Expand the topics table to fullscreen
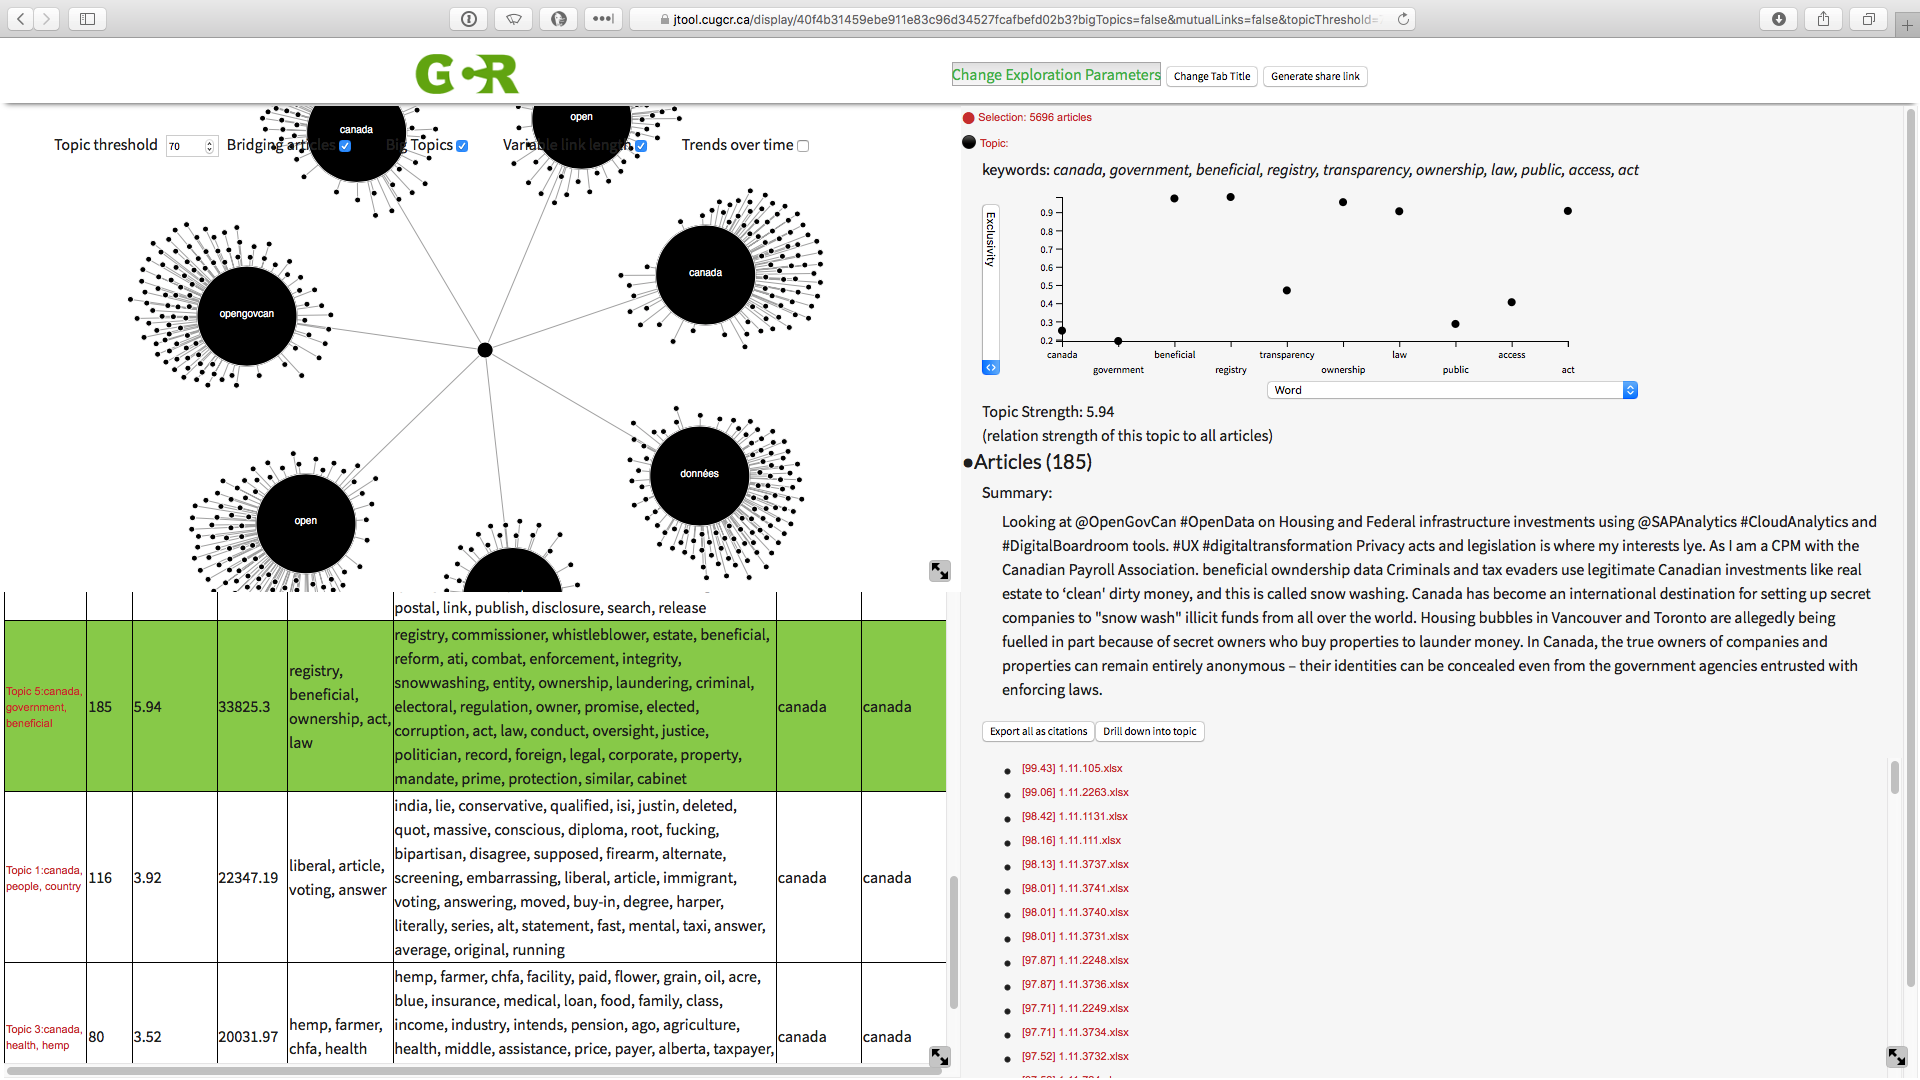Image resolution: width=1920 pixels, height=1080 pixels. click(x=939, y=1057)
